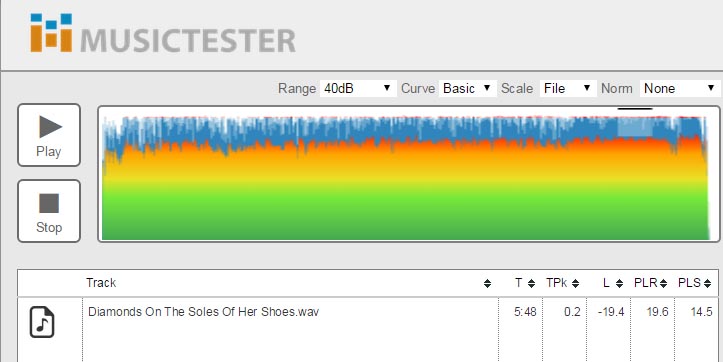Select Diamonds On The Soles track row
The height and width of the screenshot is (362, 723).
click(x=368, y=329)
